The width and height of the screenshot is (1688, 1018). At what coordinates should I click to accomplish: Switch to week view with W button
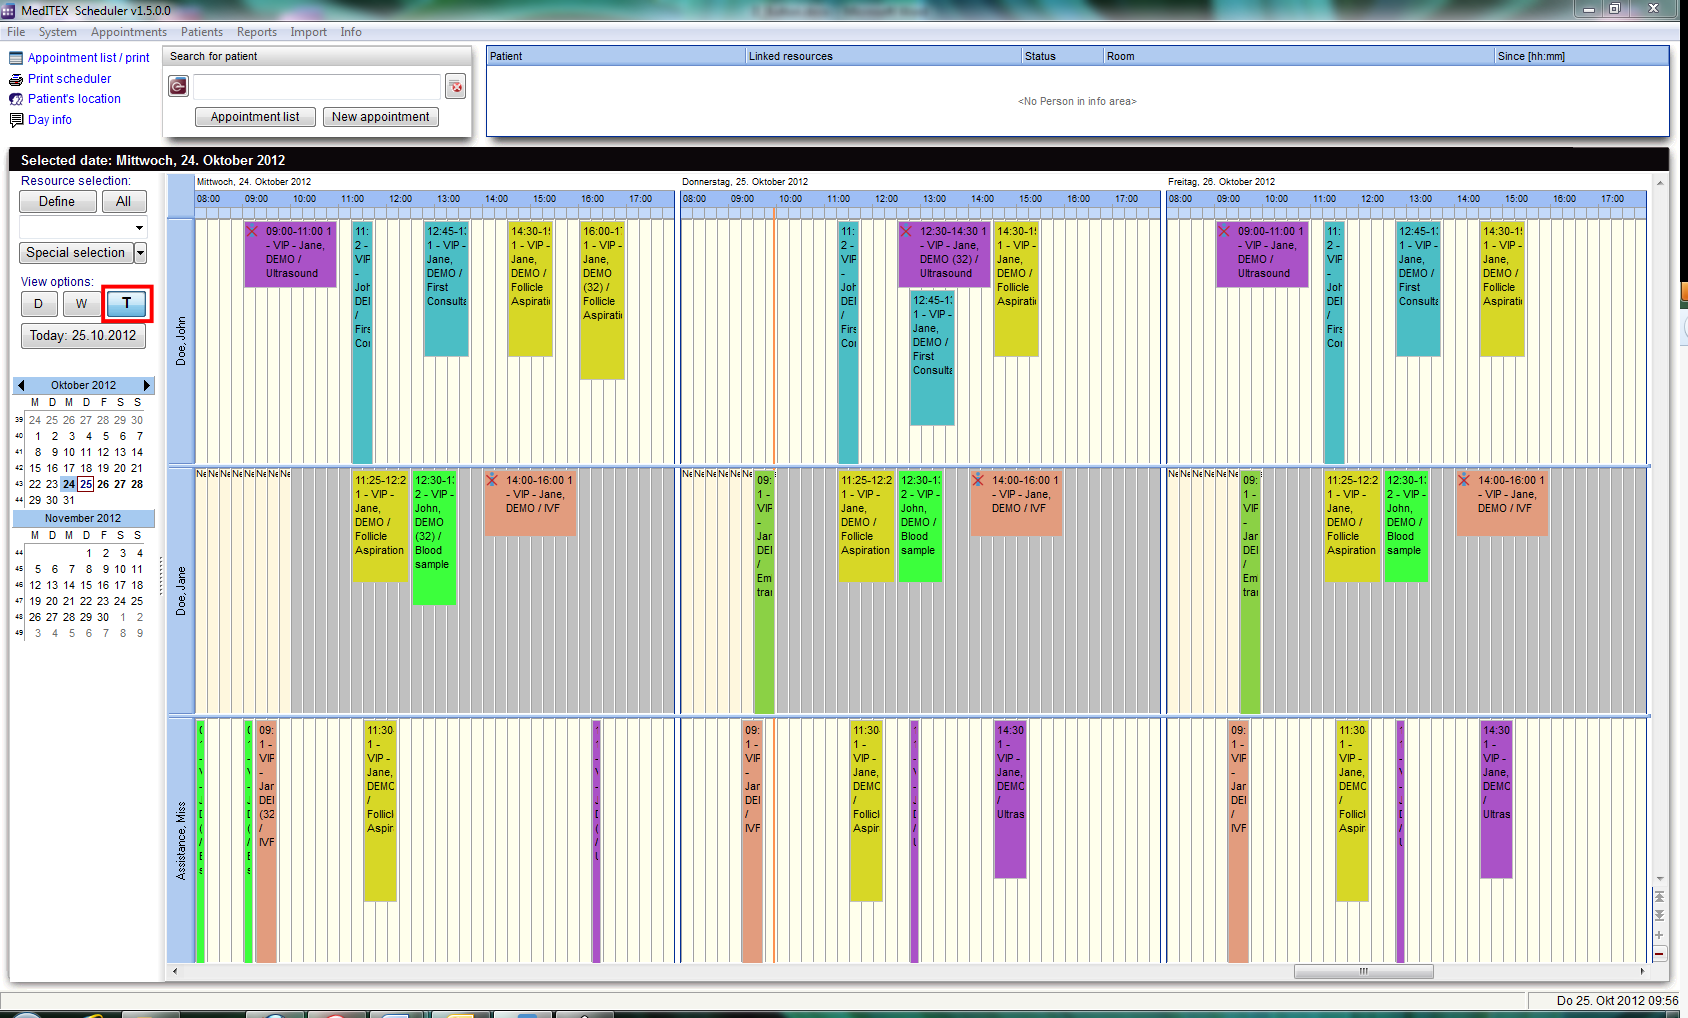[x=81, y=304]
